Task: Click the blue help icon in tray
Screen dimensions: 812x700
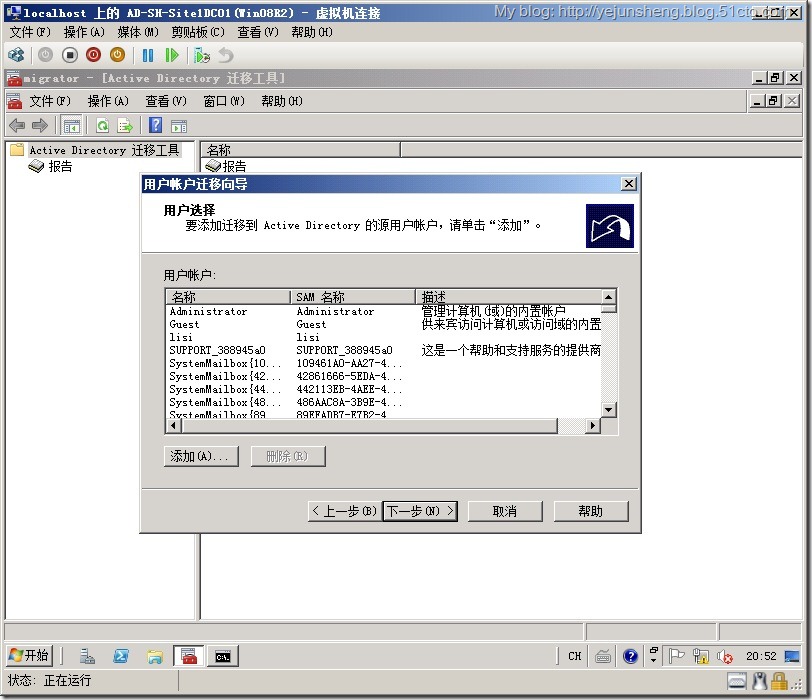Action: click(x=630, y=657)
